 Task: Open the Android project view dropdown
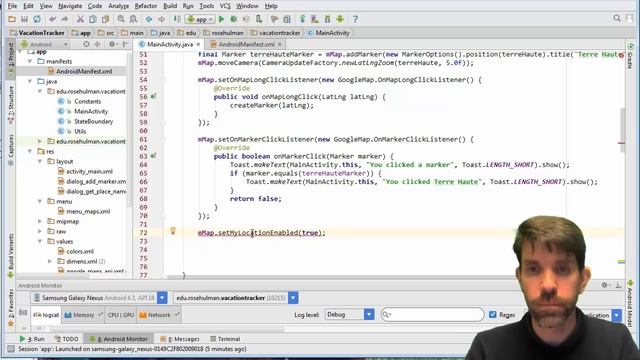(x=44, y=44)
